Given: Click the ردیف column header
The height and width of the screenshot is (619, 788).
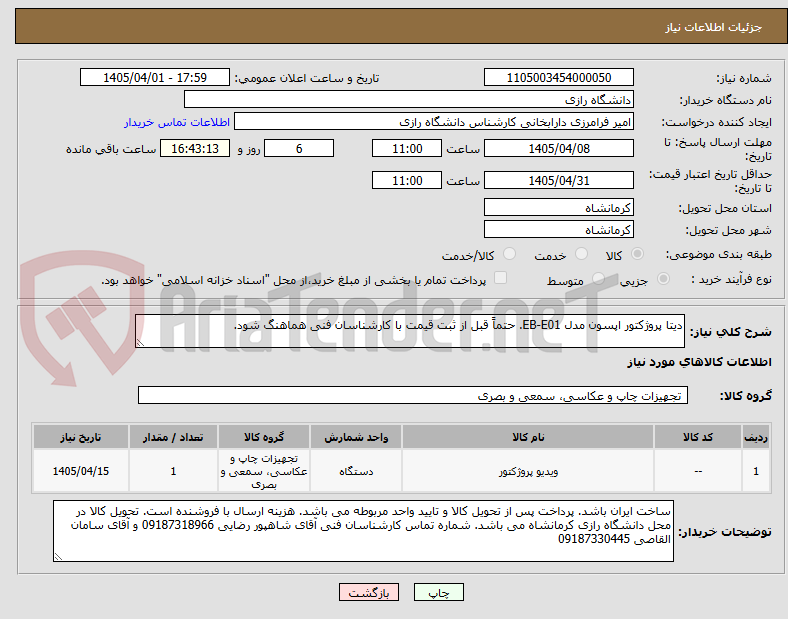Looking at the screenshot, I should [756, 437].
